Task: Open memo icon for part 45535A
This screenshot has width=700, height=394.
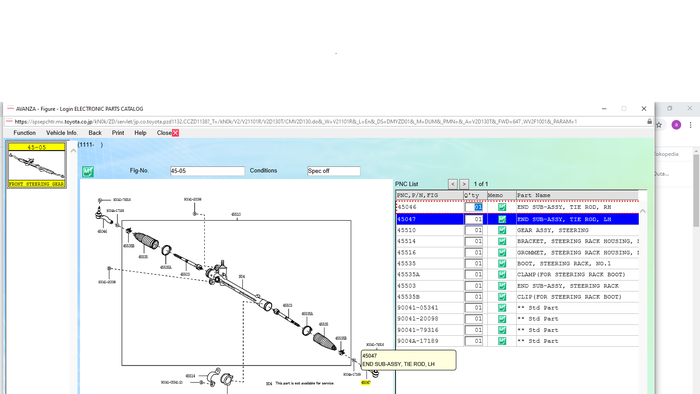Action: pyautogui.click(x=502, y=274)
